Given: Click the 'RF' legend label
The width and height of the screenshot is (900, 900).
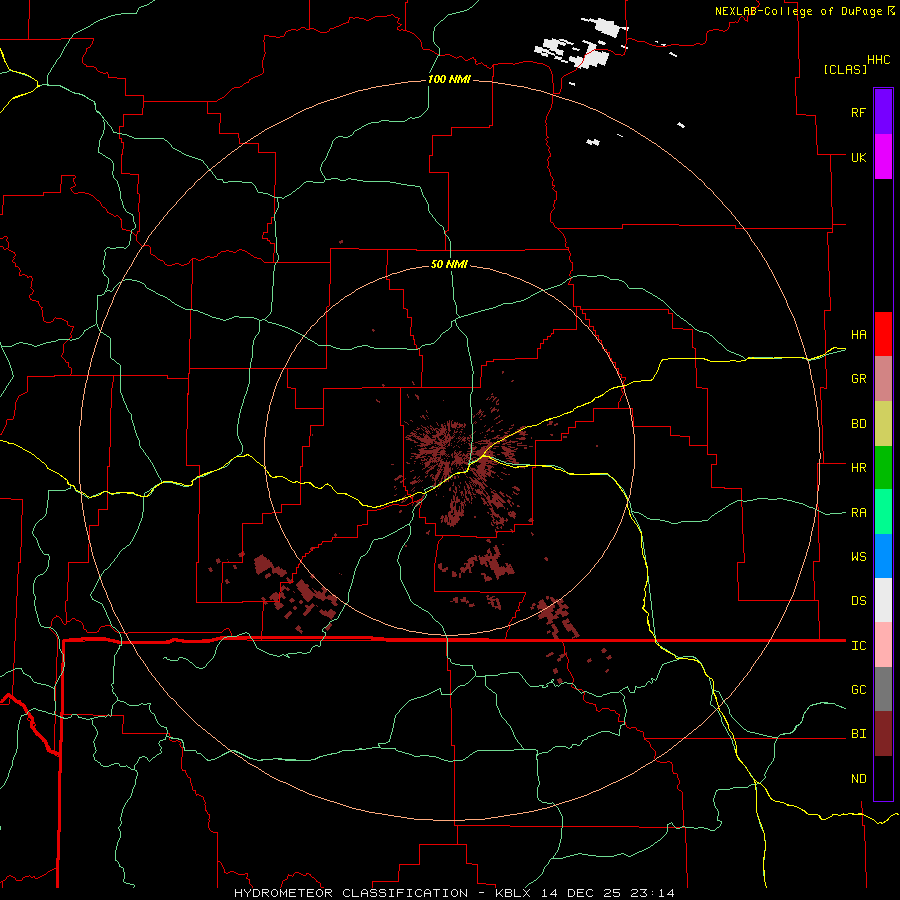Looking at the screenshot, I should (858, 112).
